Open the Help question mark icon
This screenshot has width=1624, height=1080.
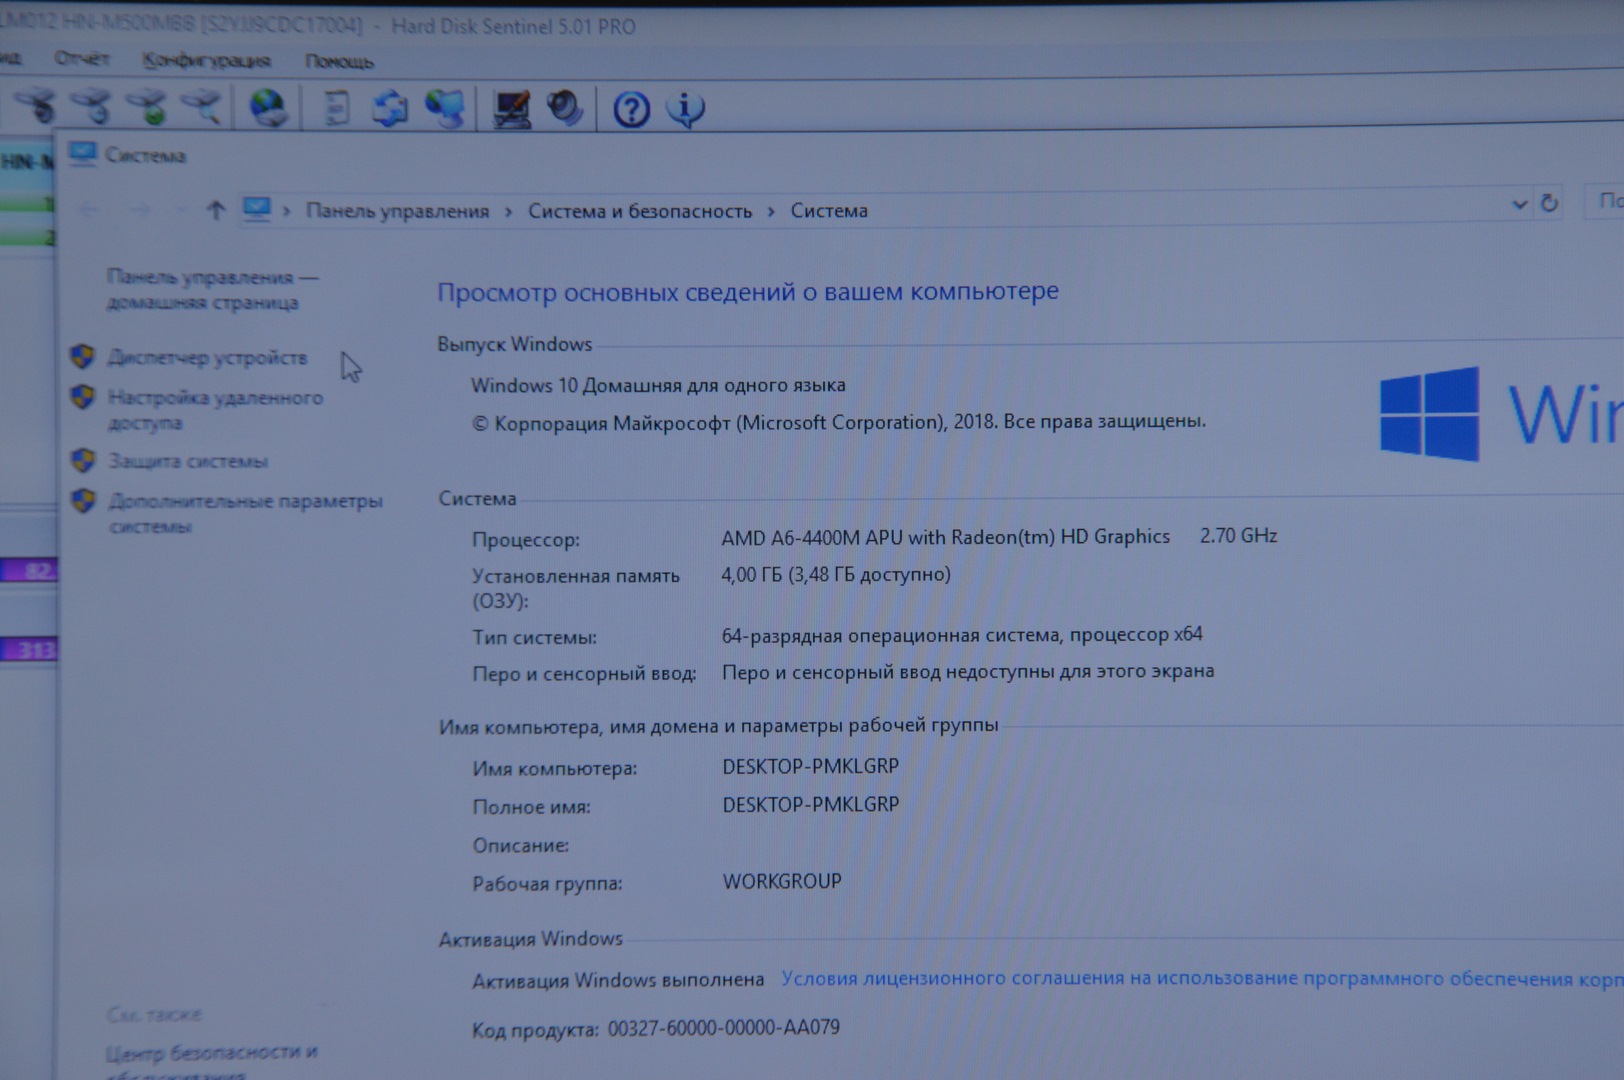coord(631,109)
